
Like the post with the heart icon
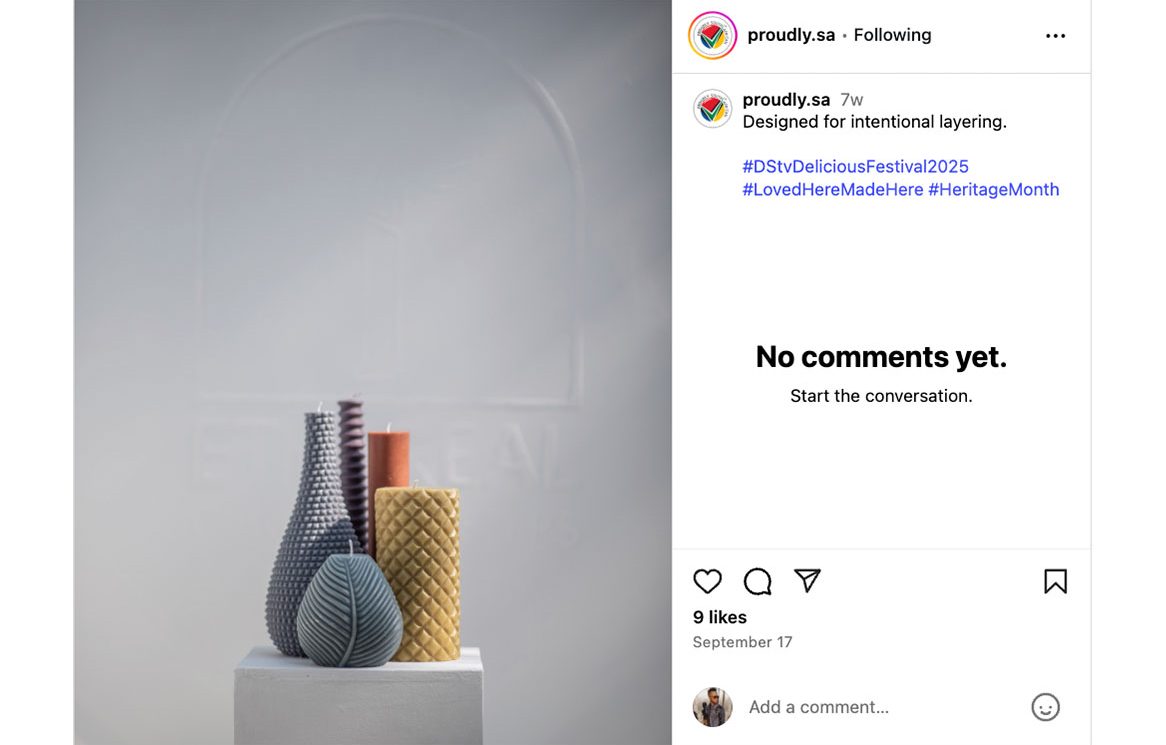click(x=707, y=581)
